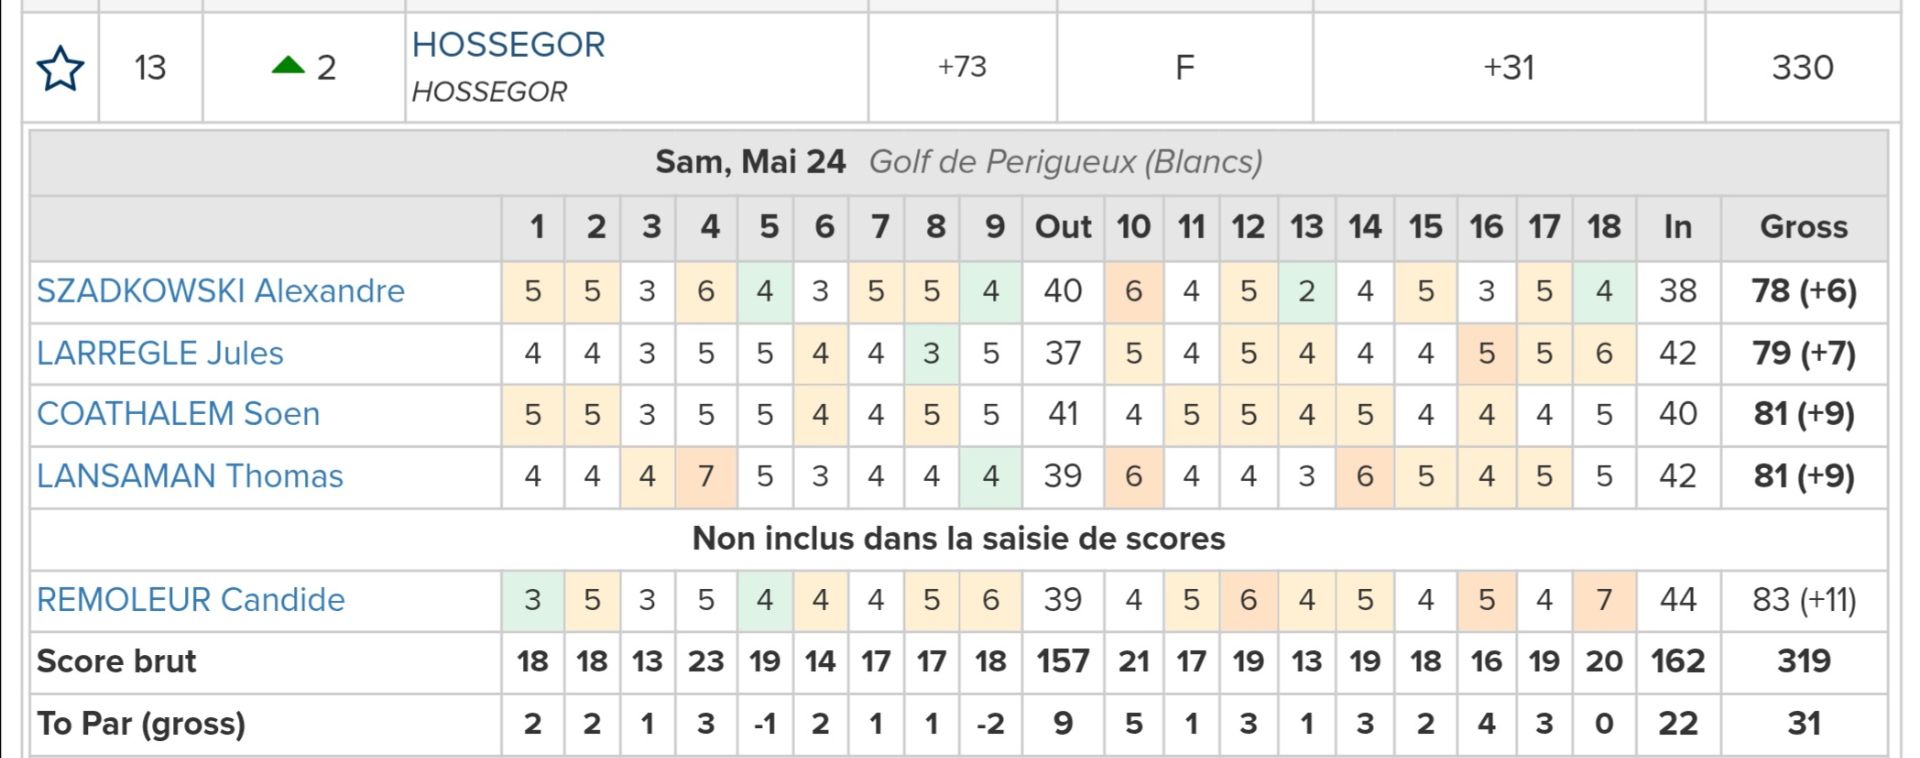
Task: Open LARREGLE Jules' player page
Action: click(160, 353)
